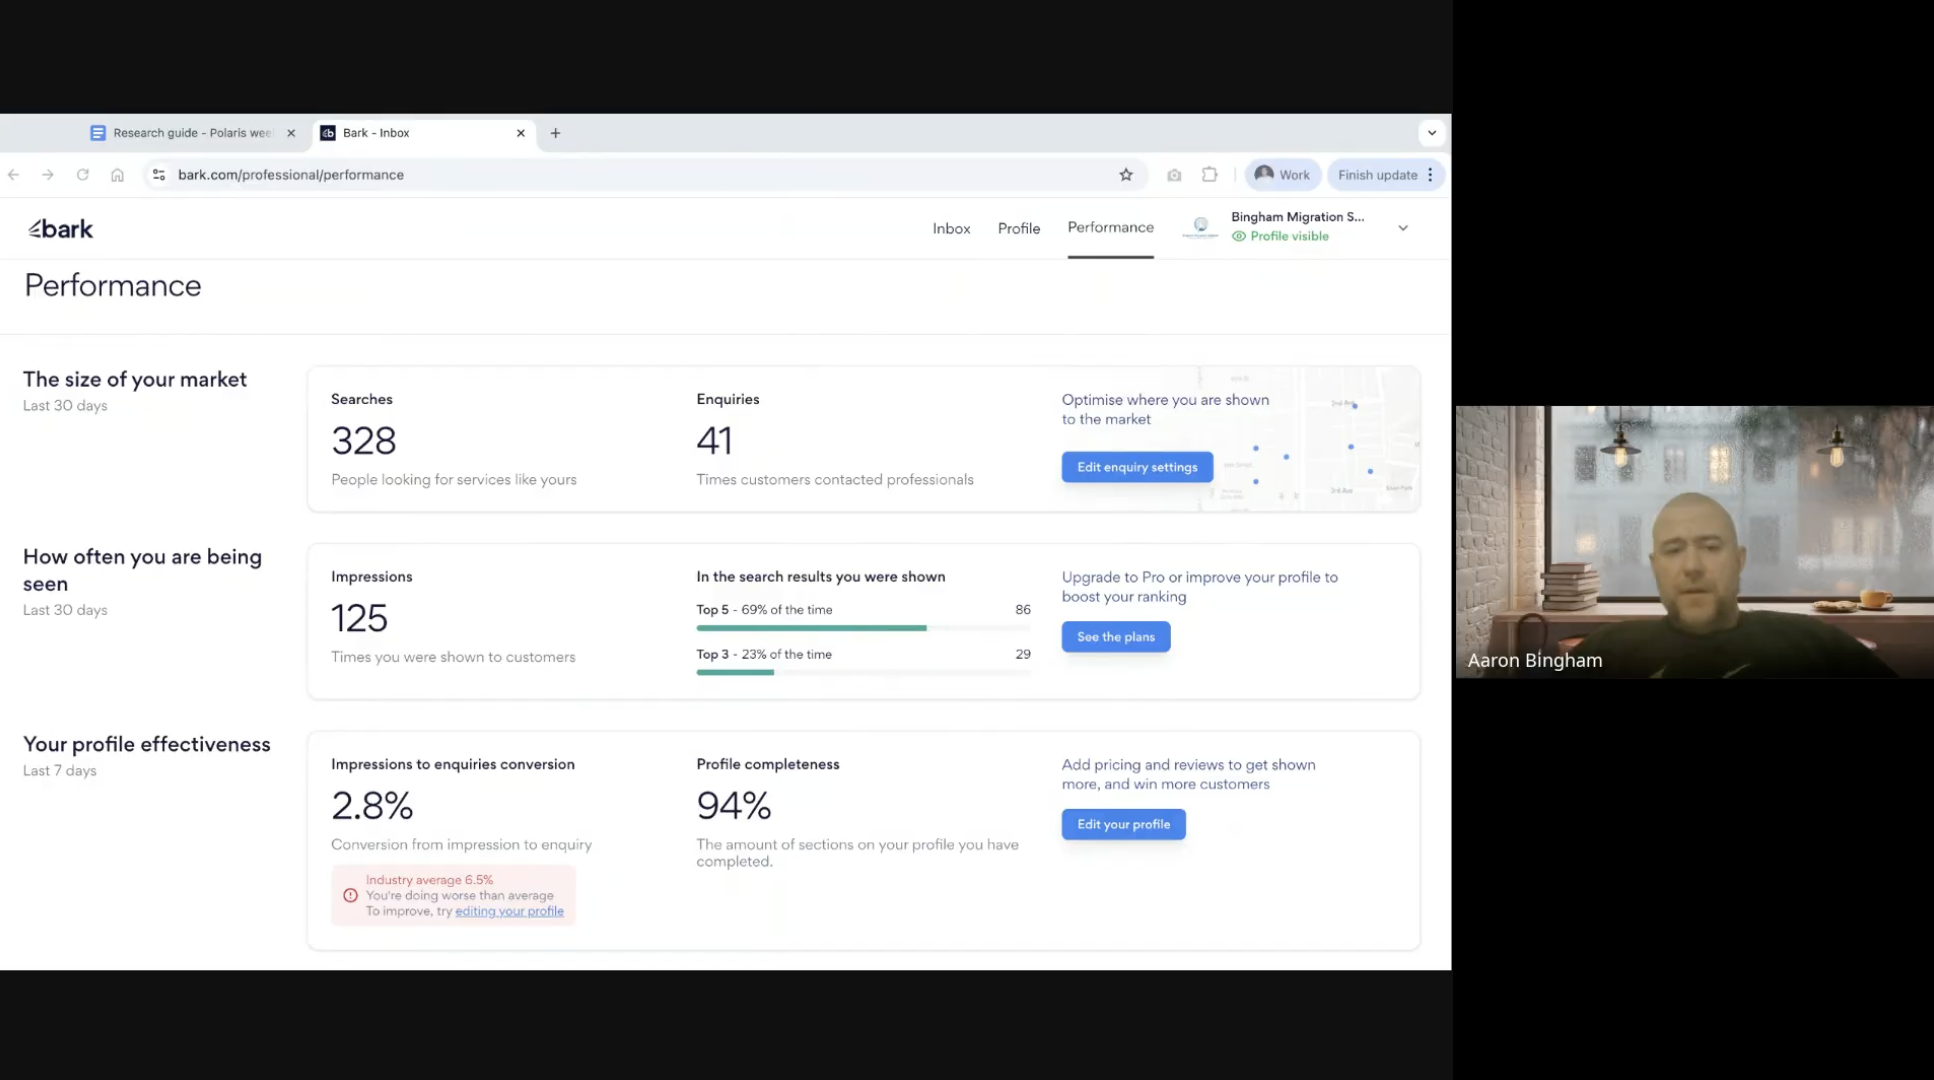Bookmark page with star icon

click(1126, 175)
